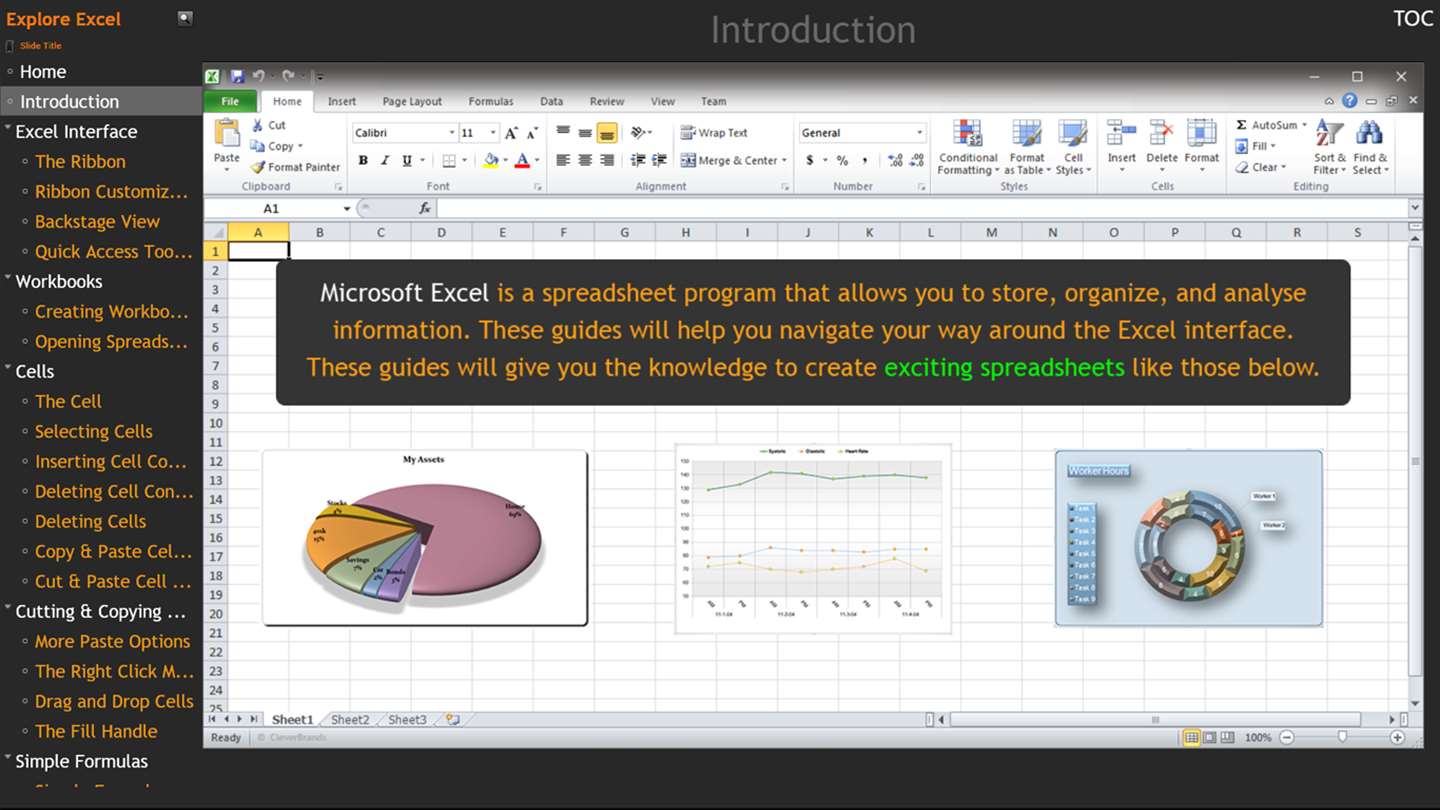
Task: Click the AutoSum sigma icon
Action: 1241,125
